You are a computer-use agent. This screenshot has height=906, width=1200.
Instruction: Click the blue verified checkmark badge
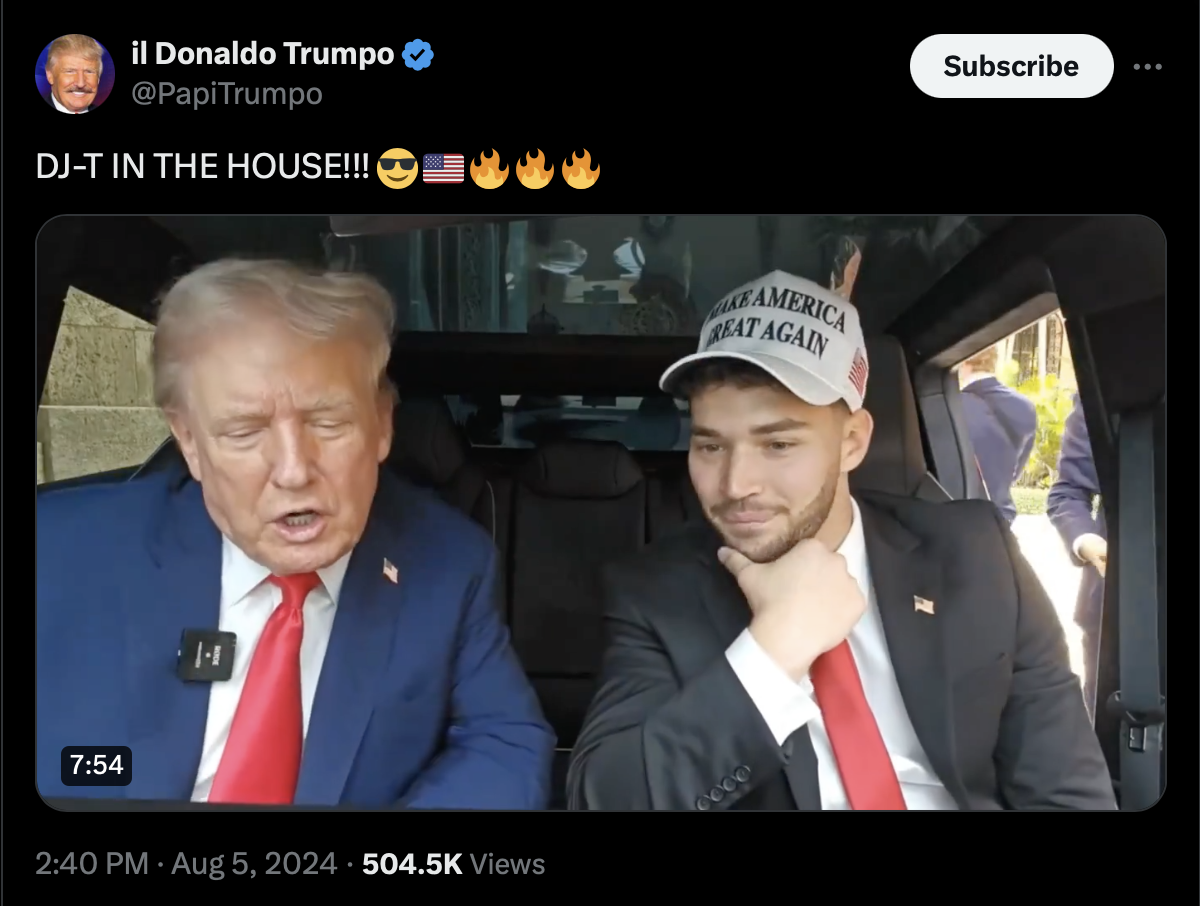tap(417, 55)
